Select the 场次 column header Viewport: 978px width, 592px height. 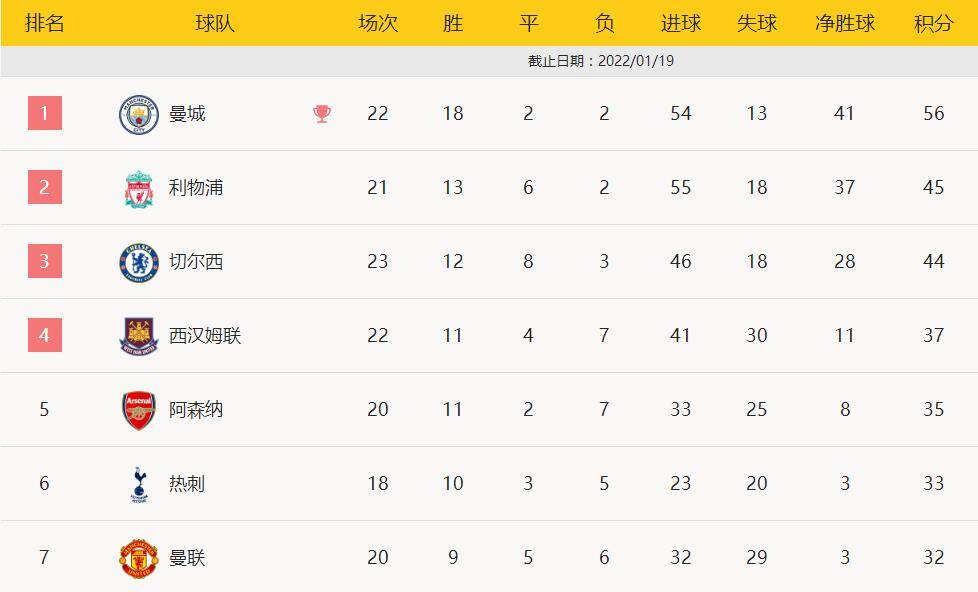[378, 23]
